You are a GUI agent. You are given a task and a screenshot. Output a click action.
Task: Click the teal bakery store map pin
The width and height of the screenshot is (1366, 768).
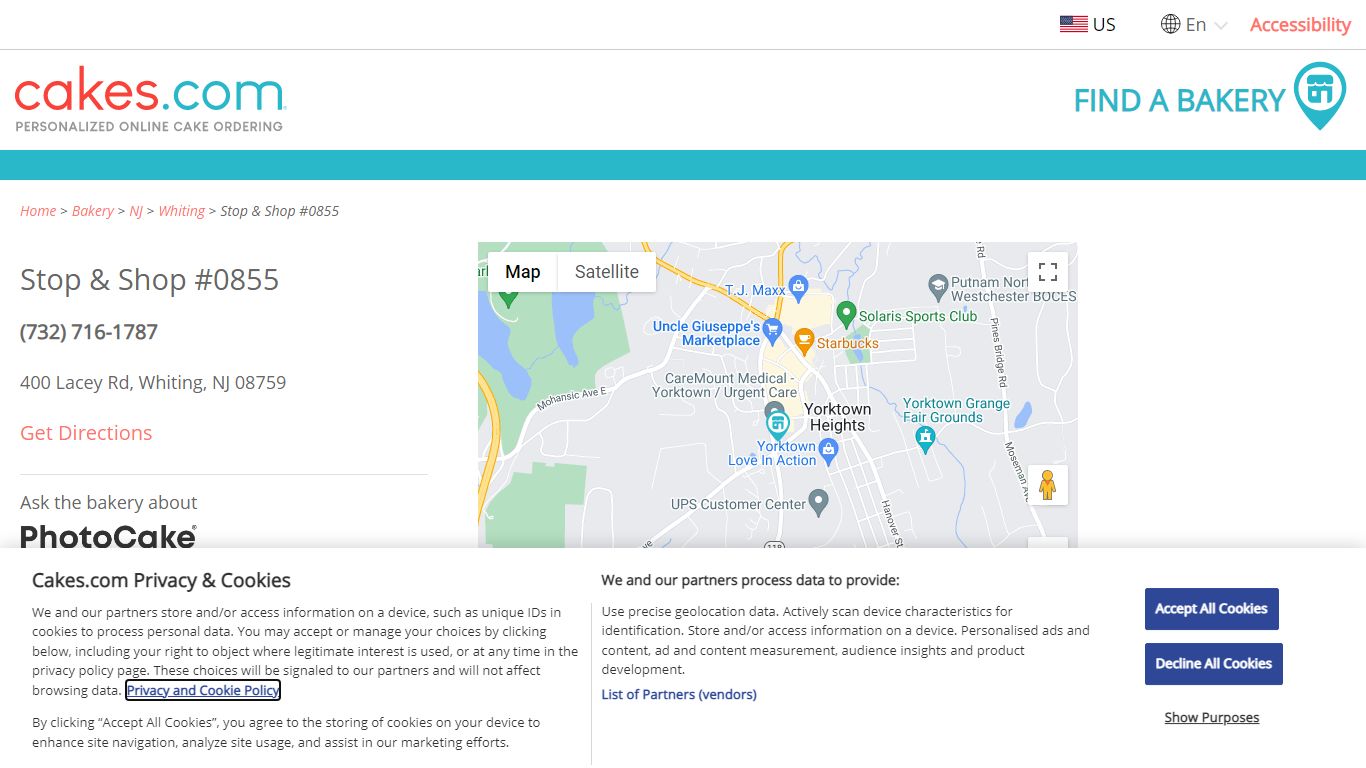pos(777,424)
